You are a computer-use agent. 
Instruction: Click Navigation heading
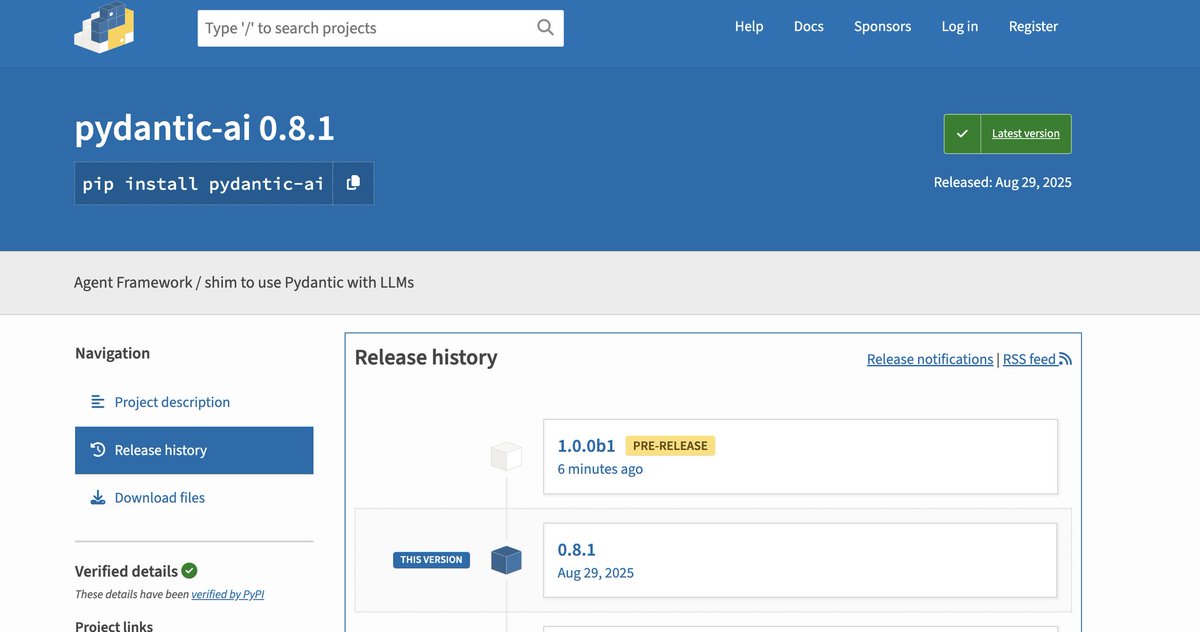112,353
